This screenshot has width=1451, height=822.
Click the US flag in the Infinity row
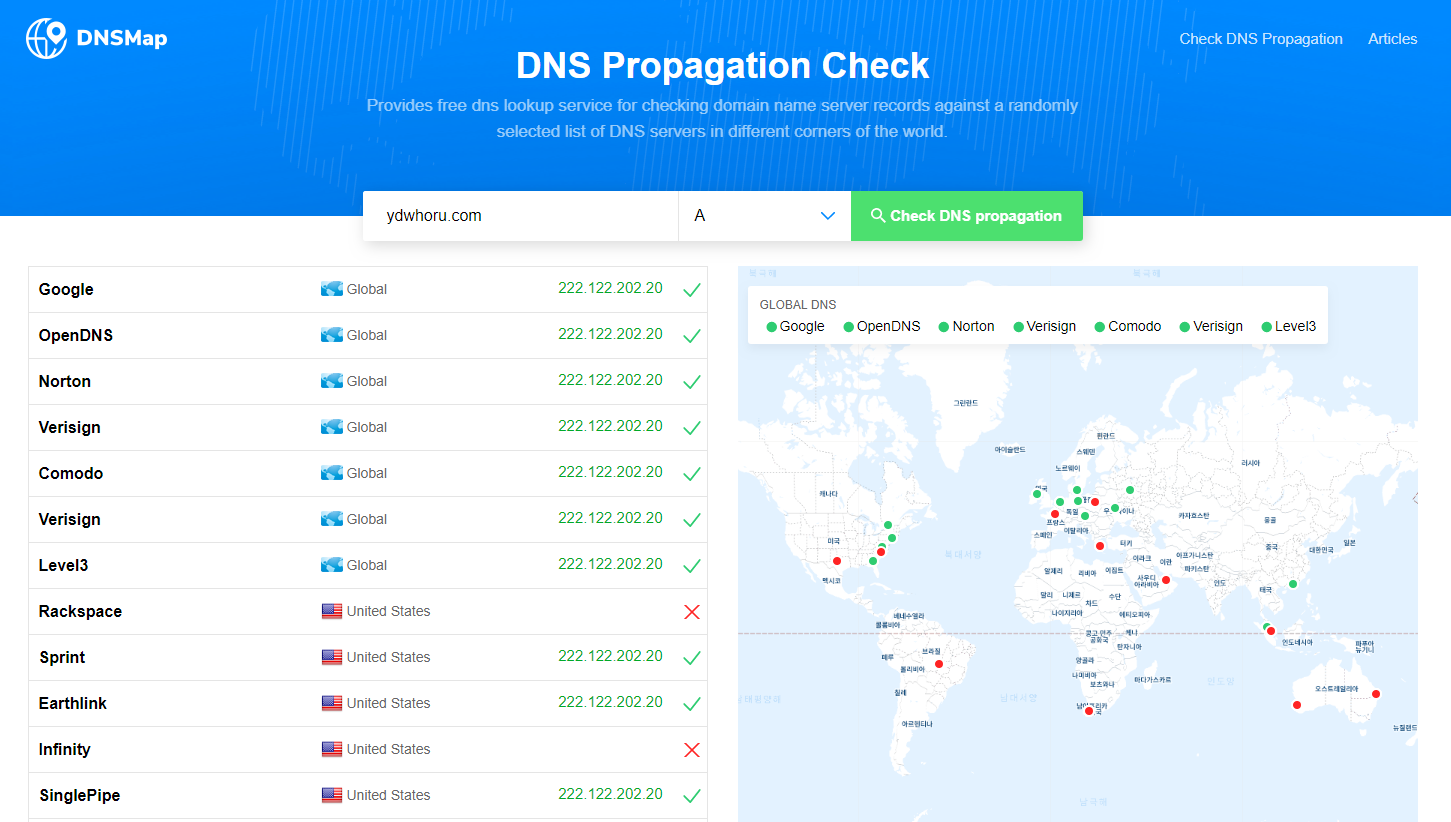(332, 749)
